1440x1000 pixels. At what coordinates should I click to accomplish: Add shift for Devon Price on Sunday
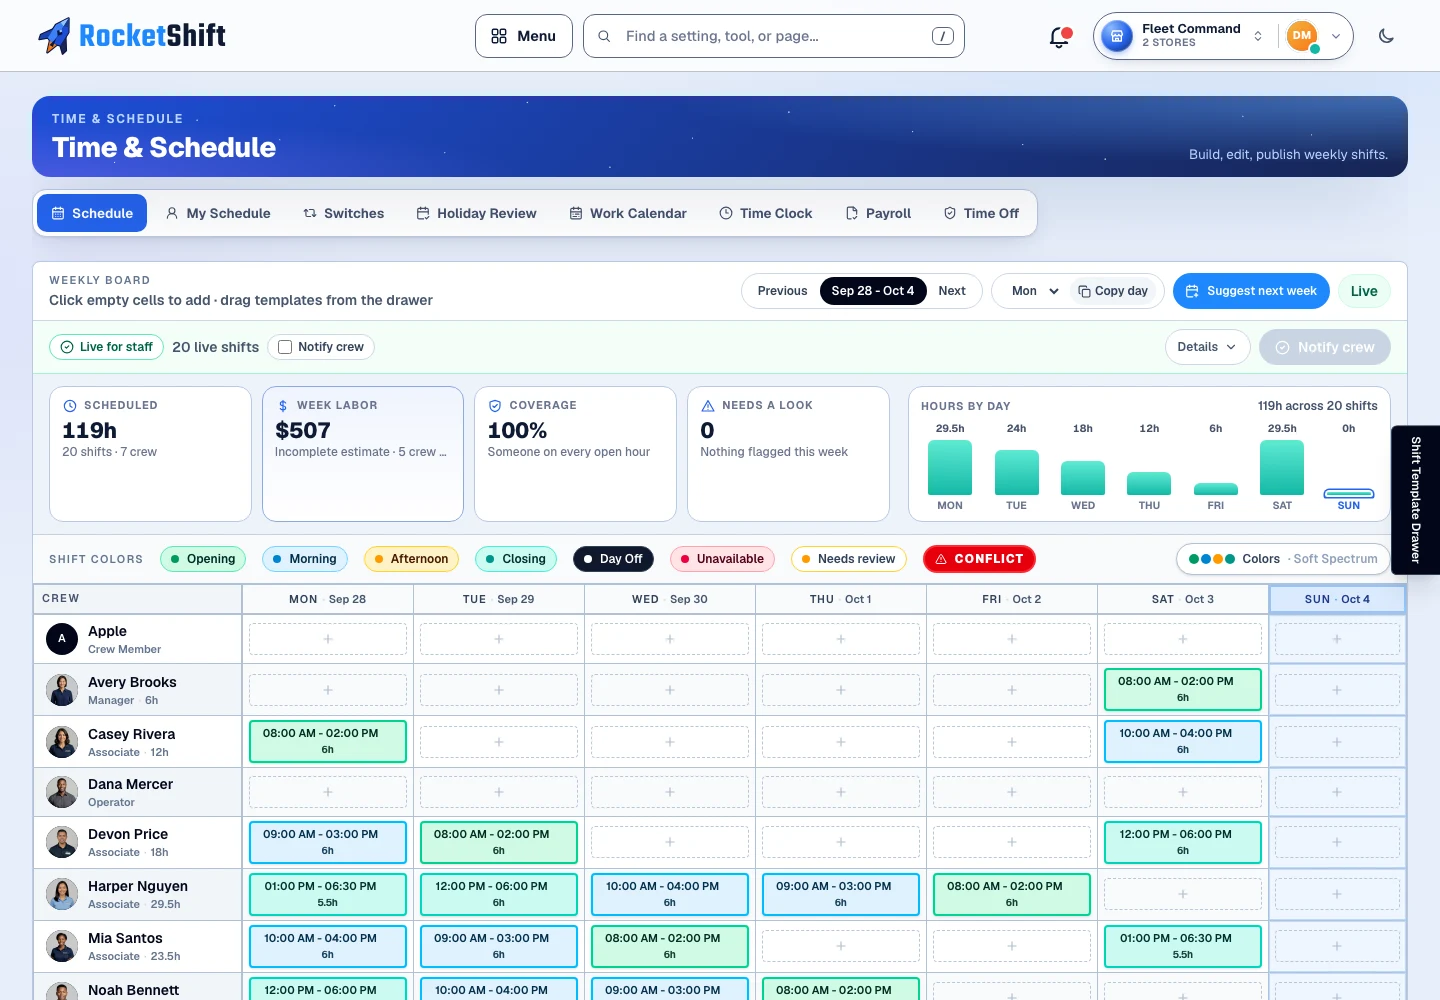(1337, 842)
